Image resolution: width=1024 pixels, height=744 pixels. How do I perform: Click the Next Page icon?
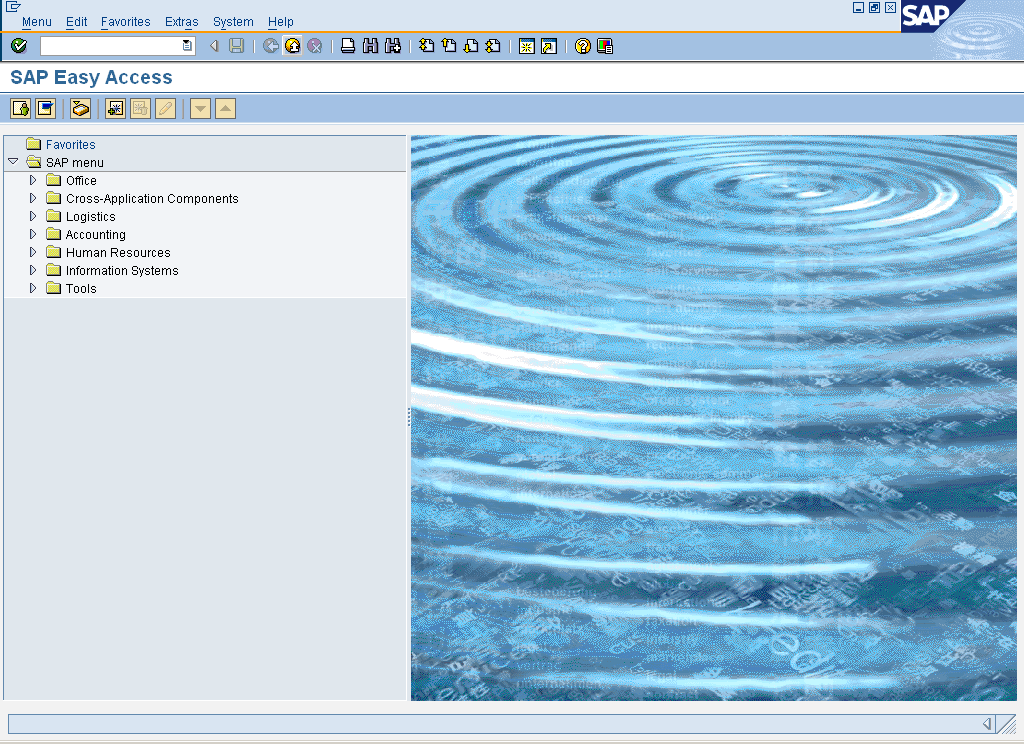(471, 46)
